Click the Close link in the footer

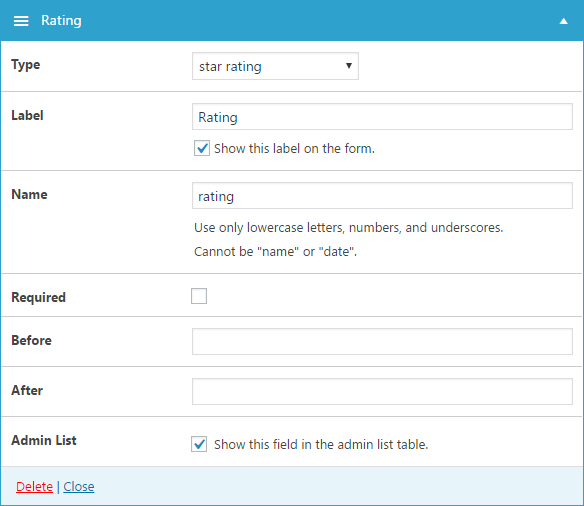(x=79, y=487)
